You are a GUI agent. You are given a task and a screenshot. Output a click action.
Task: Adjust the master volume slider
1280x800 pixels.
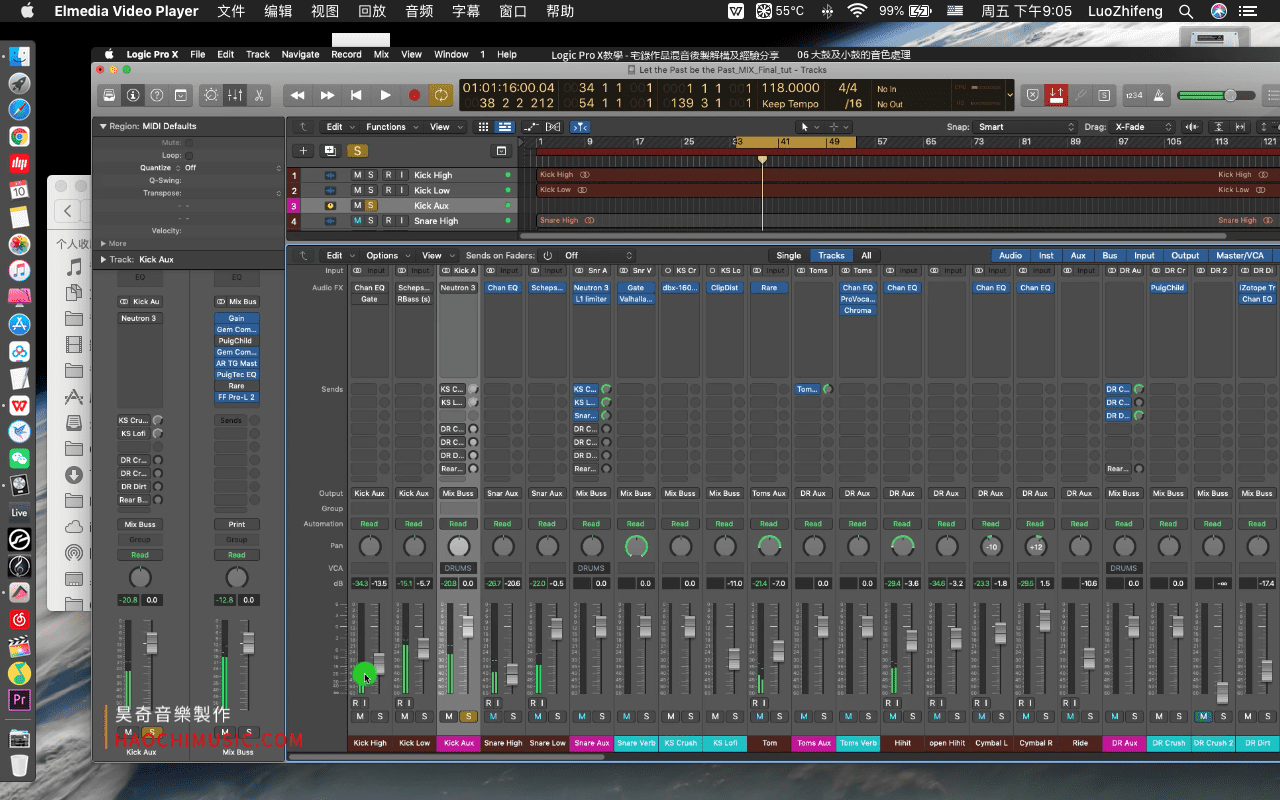pyautogui.click(x=1217, y=95)
